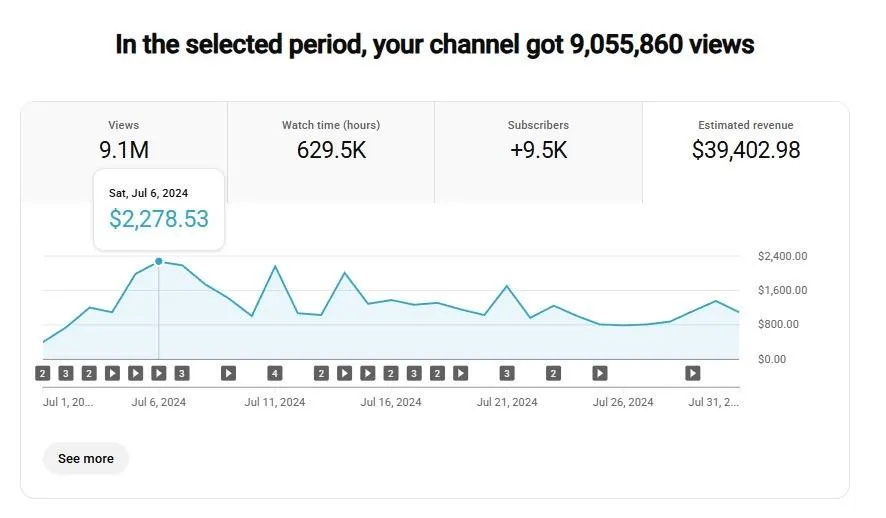Viewport: 886px width, 518px height.
Task: Open the Watch time (hours) tab
Action: click(331, 141)
